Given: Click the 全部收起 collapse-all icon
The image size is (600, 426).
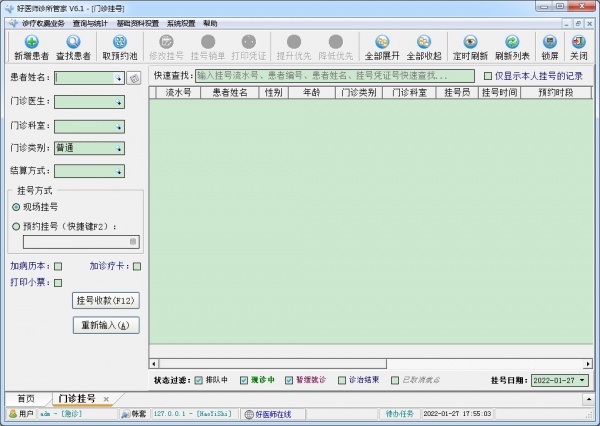Looking at the screenshot, I should point(423,42).
